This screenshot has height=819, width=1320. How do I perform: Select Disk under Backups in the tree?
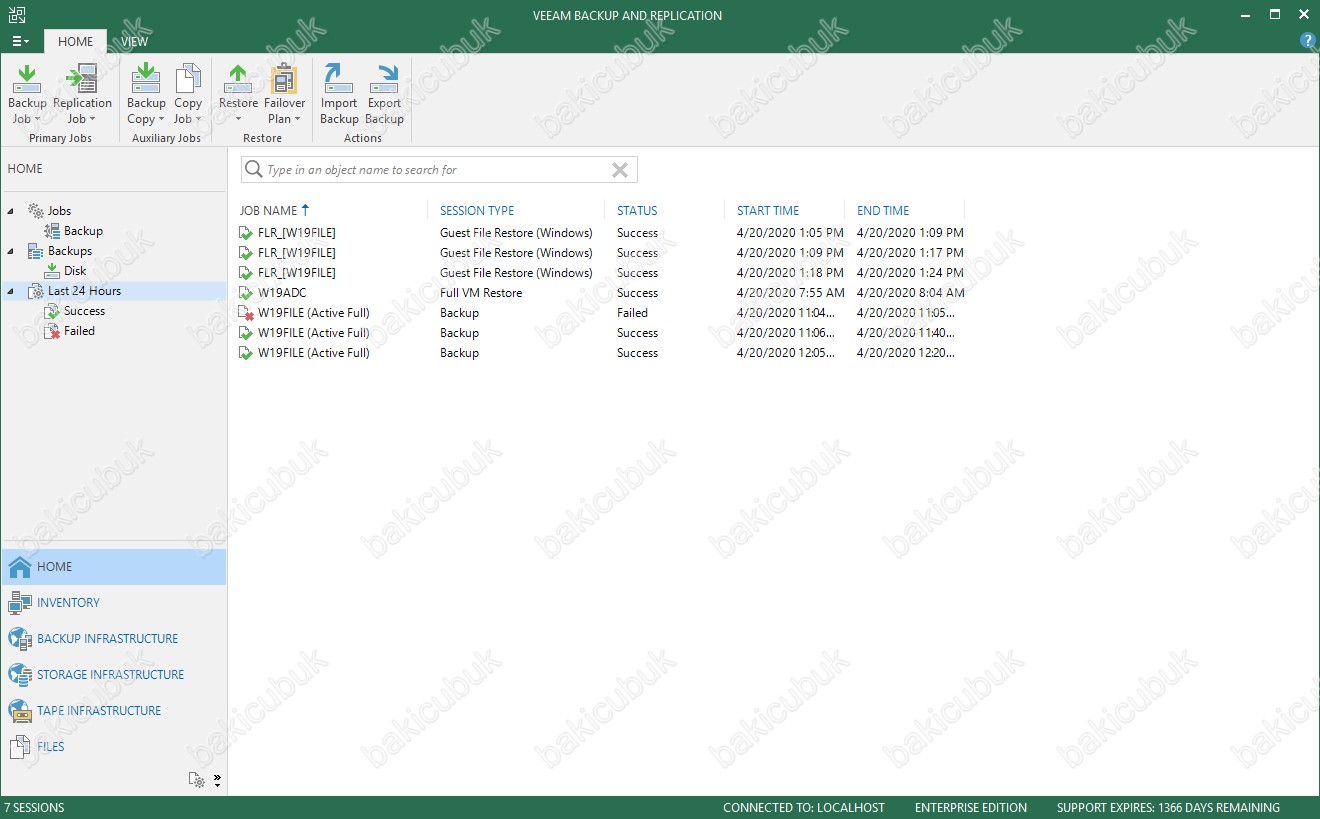point(75,271)
